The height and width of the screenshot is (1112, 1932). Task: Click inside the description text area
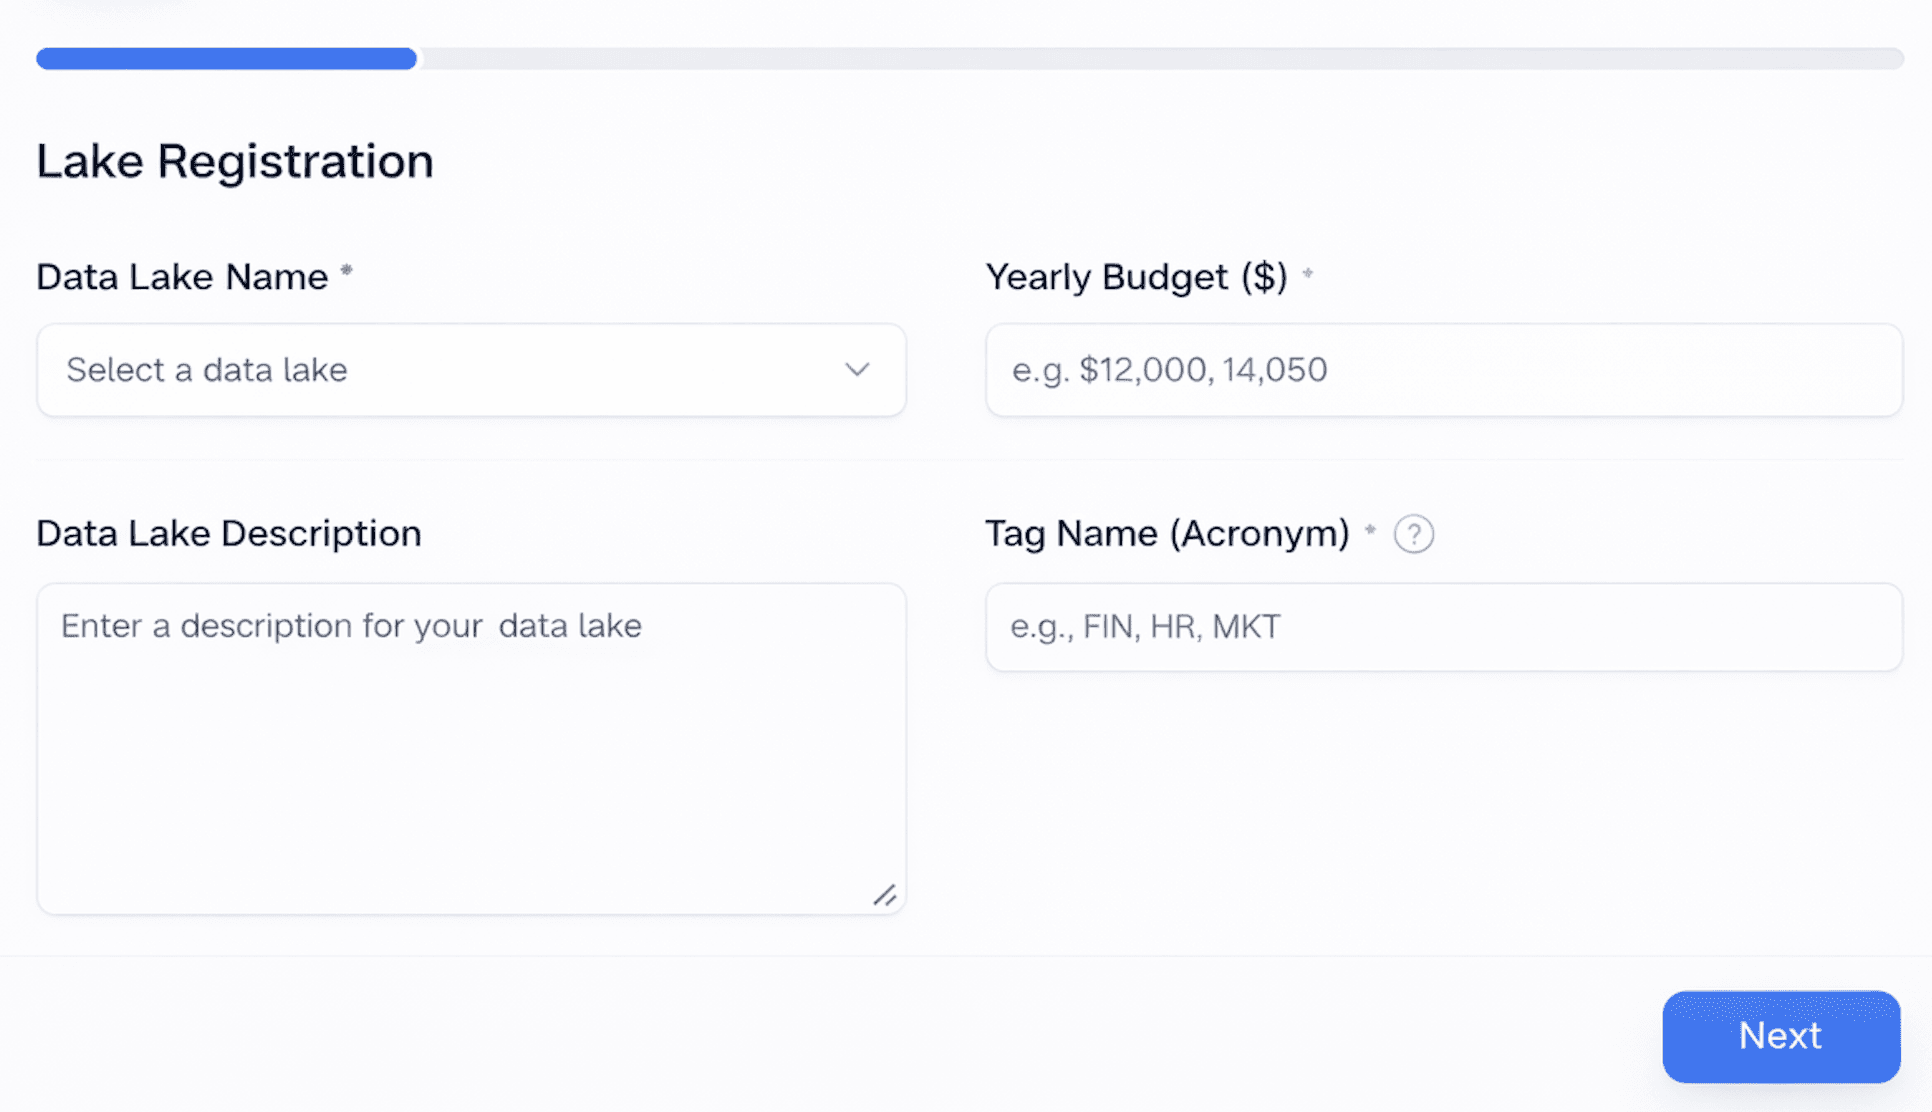(470, 748)
